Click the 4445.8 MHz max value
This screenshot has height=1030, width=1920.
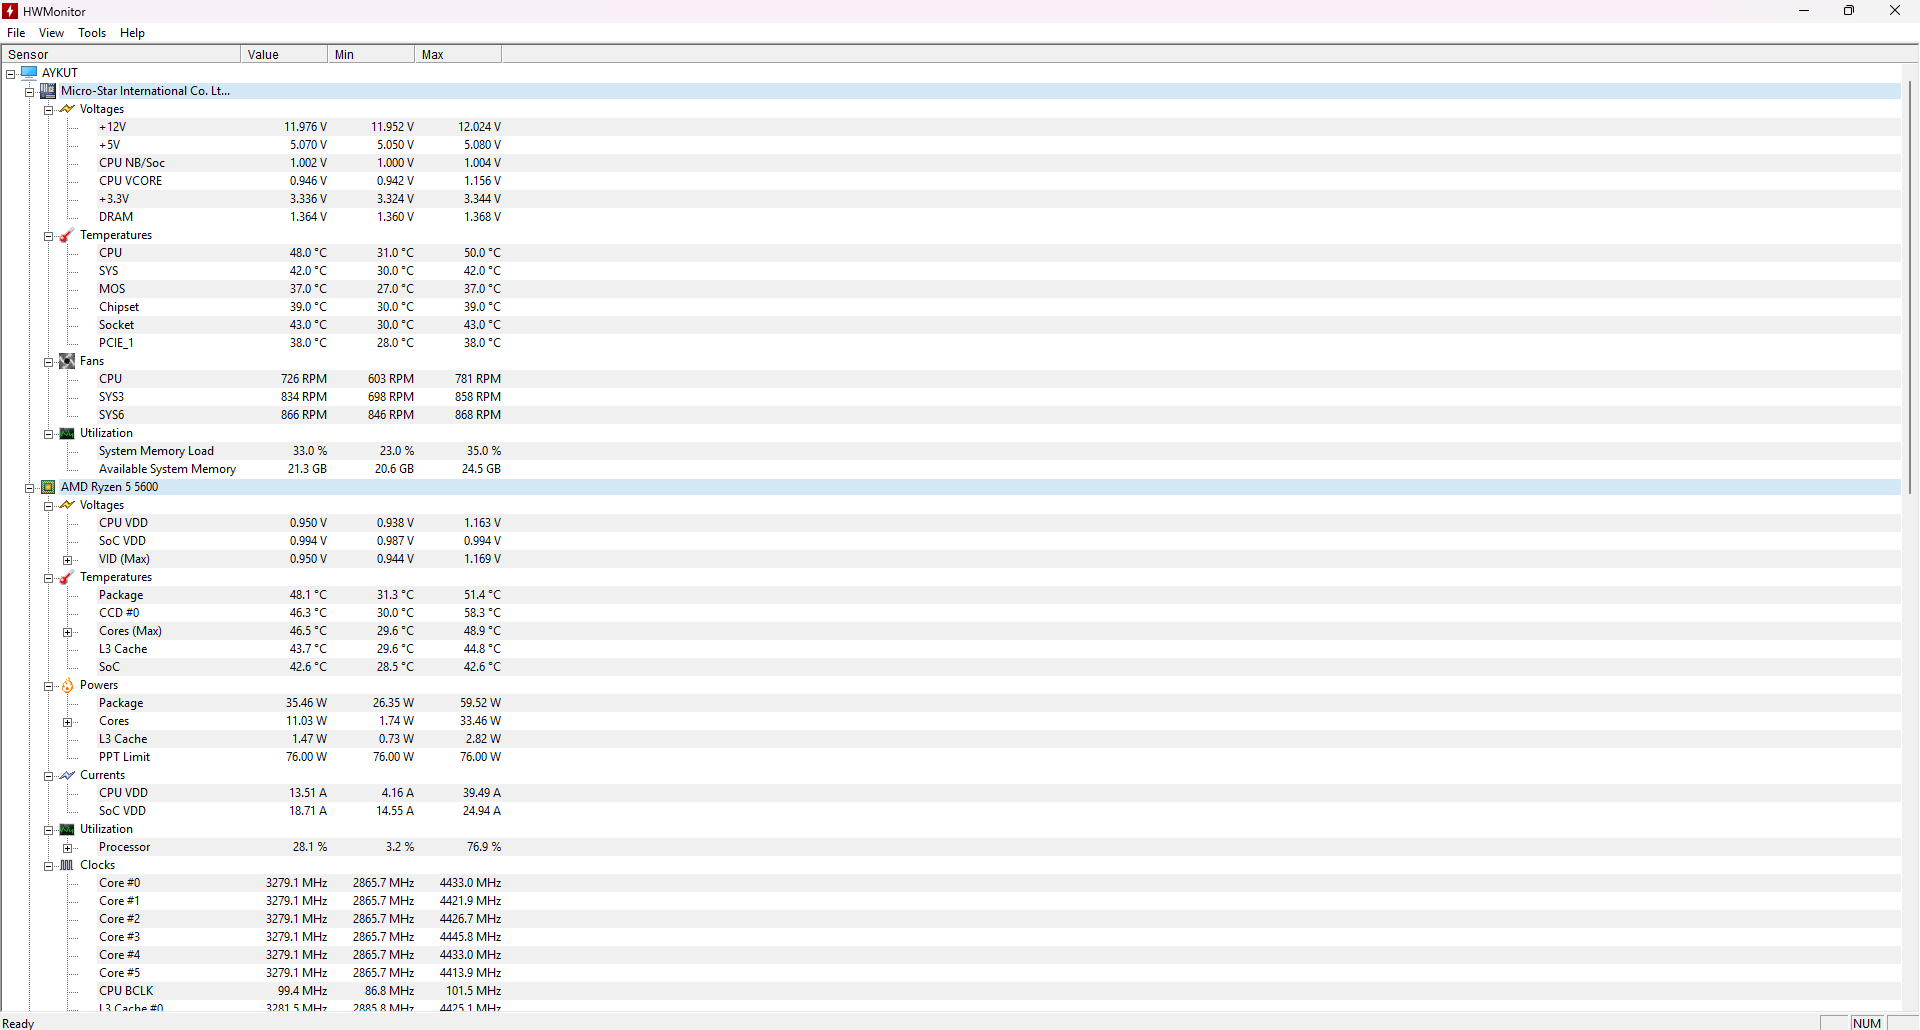point(470,937)
